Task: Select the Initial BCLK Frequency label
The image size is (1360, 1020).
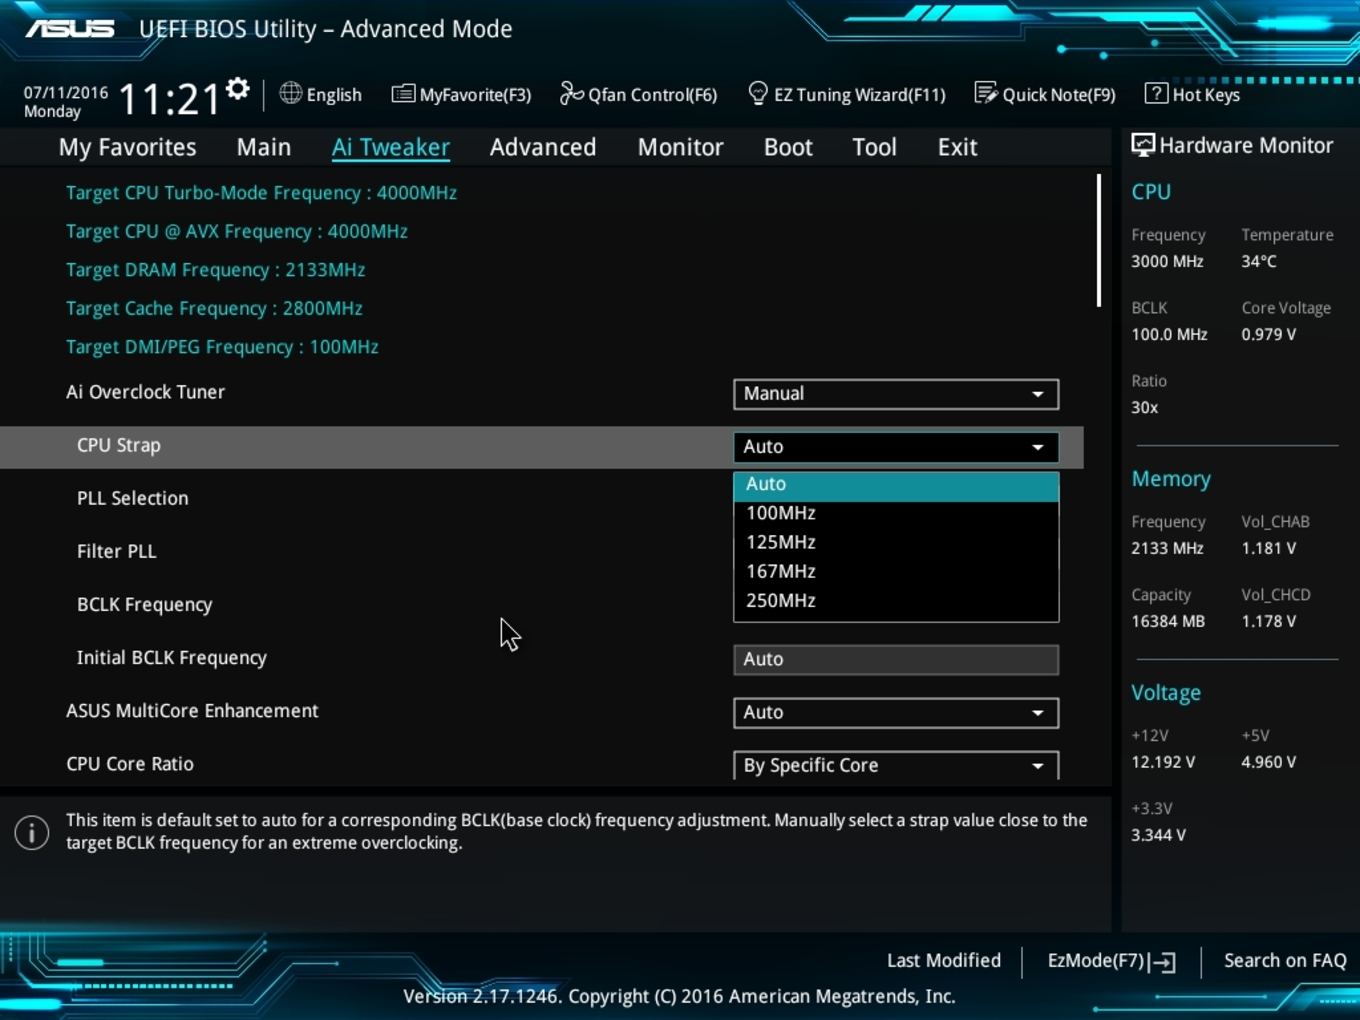Action: (171, 658)
